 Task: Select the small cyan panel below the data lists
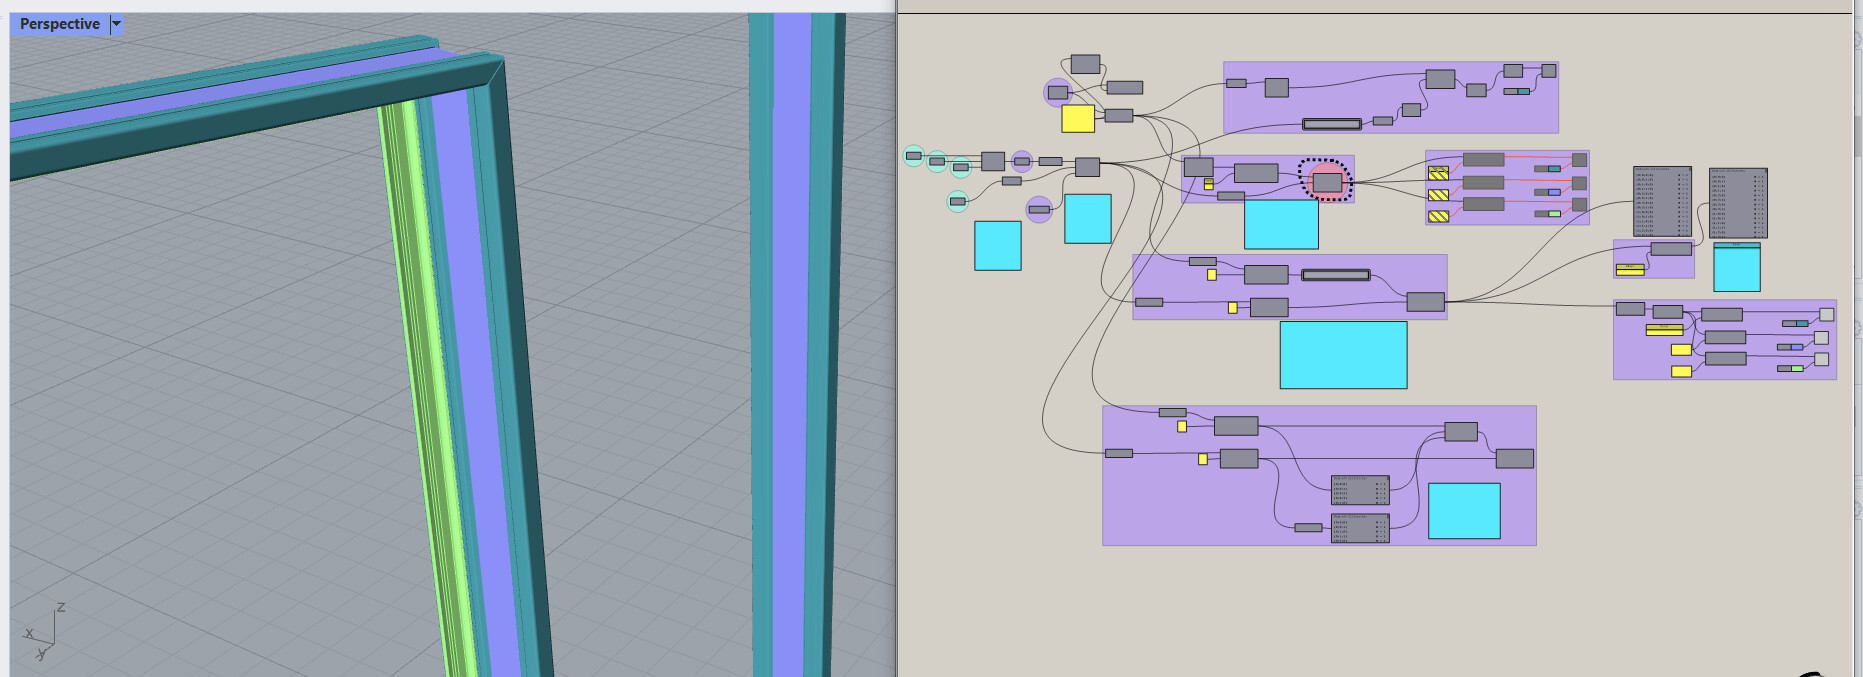pos(1737,266)
